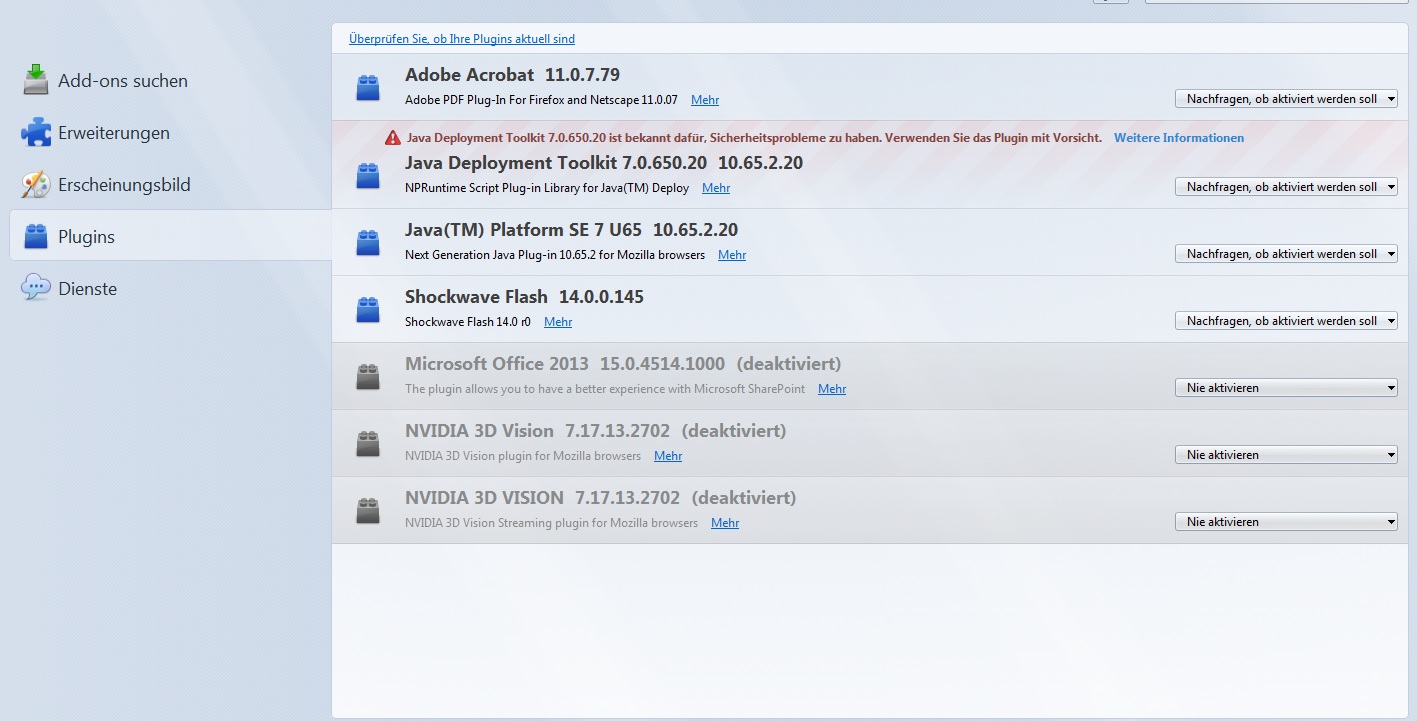This screenshot has height=721, width=1417.
Task: Click 'Mehr' link for Adobe Acrobat
Action: point(704,100)
